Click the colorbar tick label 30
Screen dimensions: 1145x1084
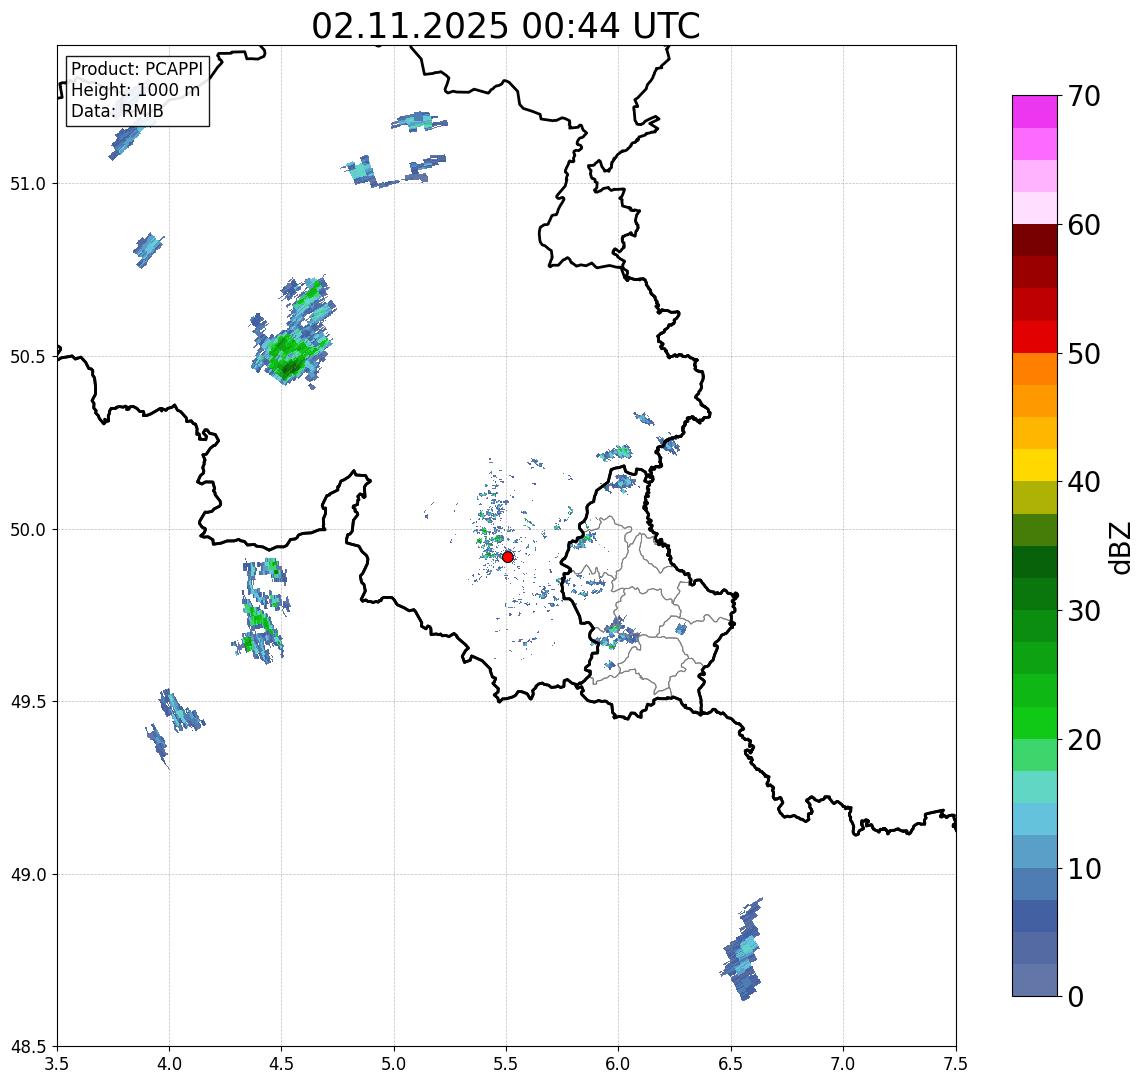1084,611
